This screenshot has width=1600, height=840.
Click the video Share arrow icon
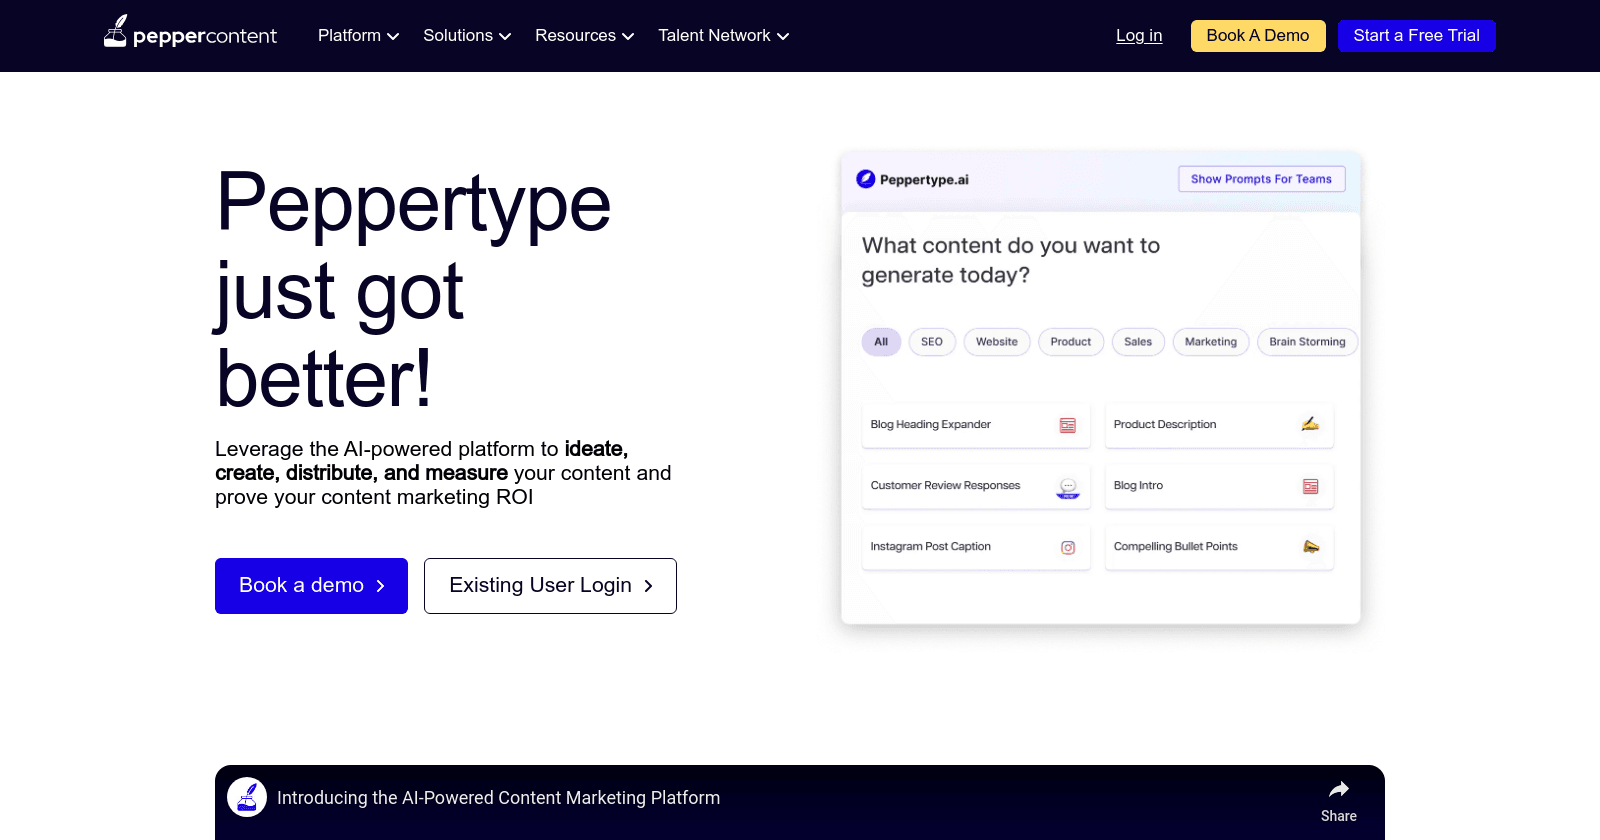[x=1339, y=789]
